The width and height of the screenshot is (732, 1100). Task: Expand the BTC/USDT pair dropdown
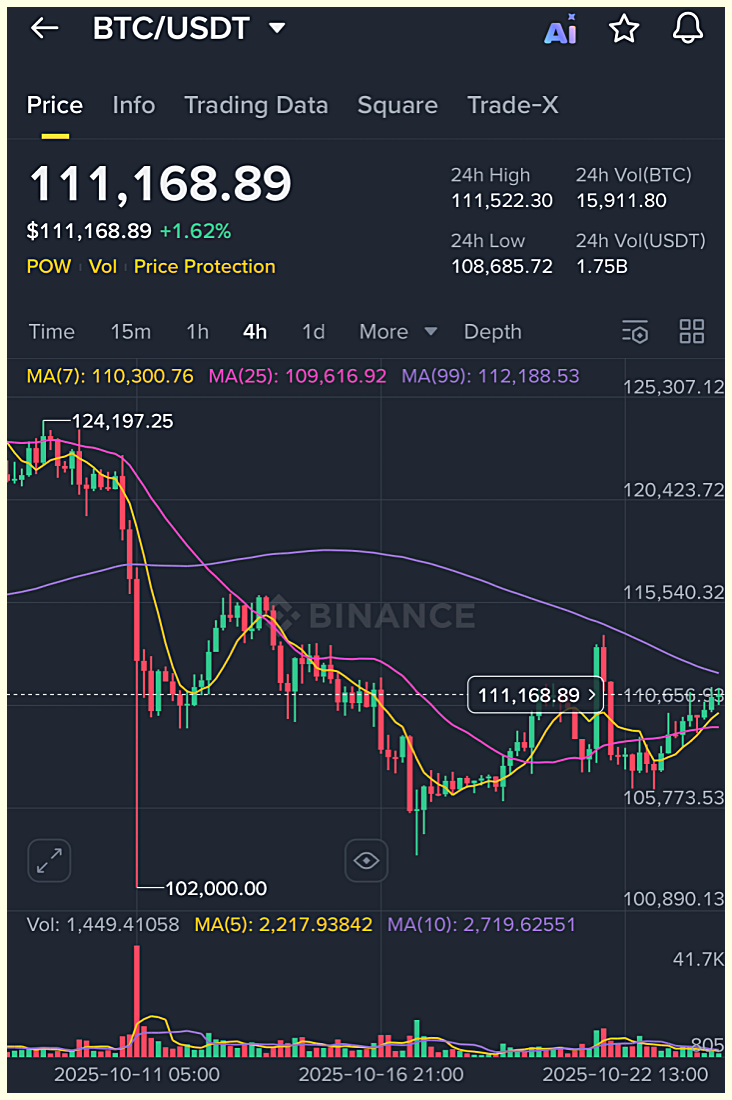278,28
